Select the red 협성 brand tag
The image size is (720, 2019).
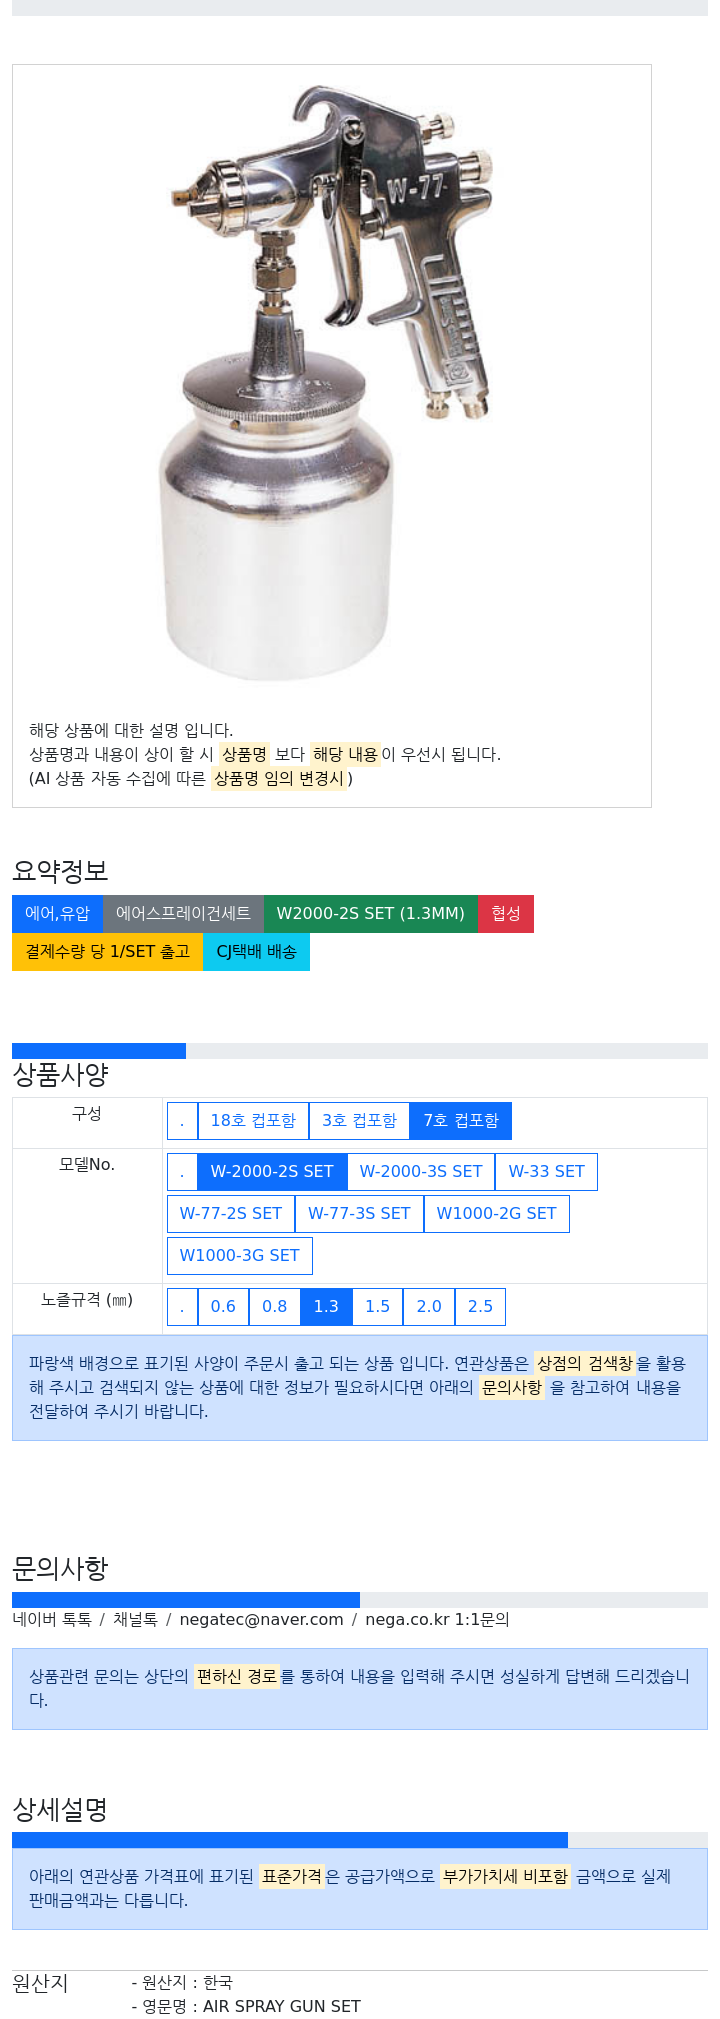click(x=506, y=913)
